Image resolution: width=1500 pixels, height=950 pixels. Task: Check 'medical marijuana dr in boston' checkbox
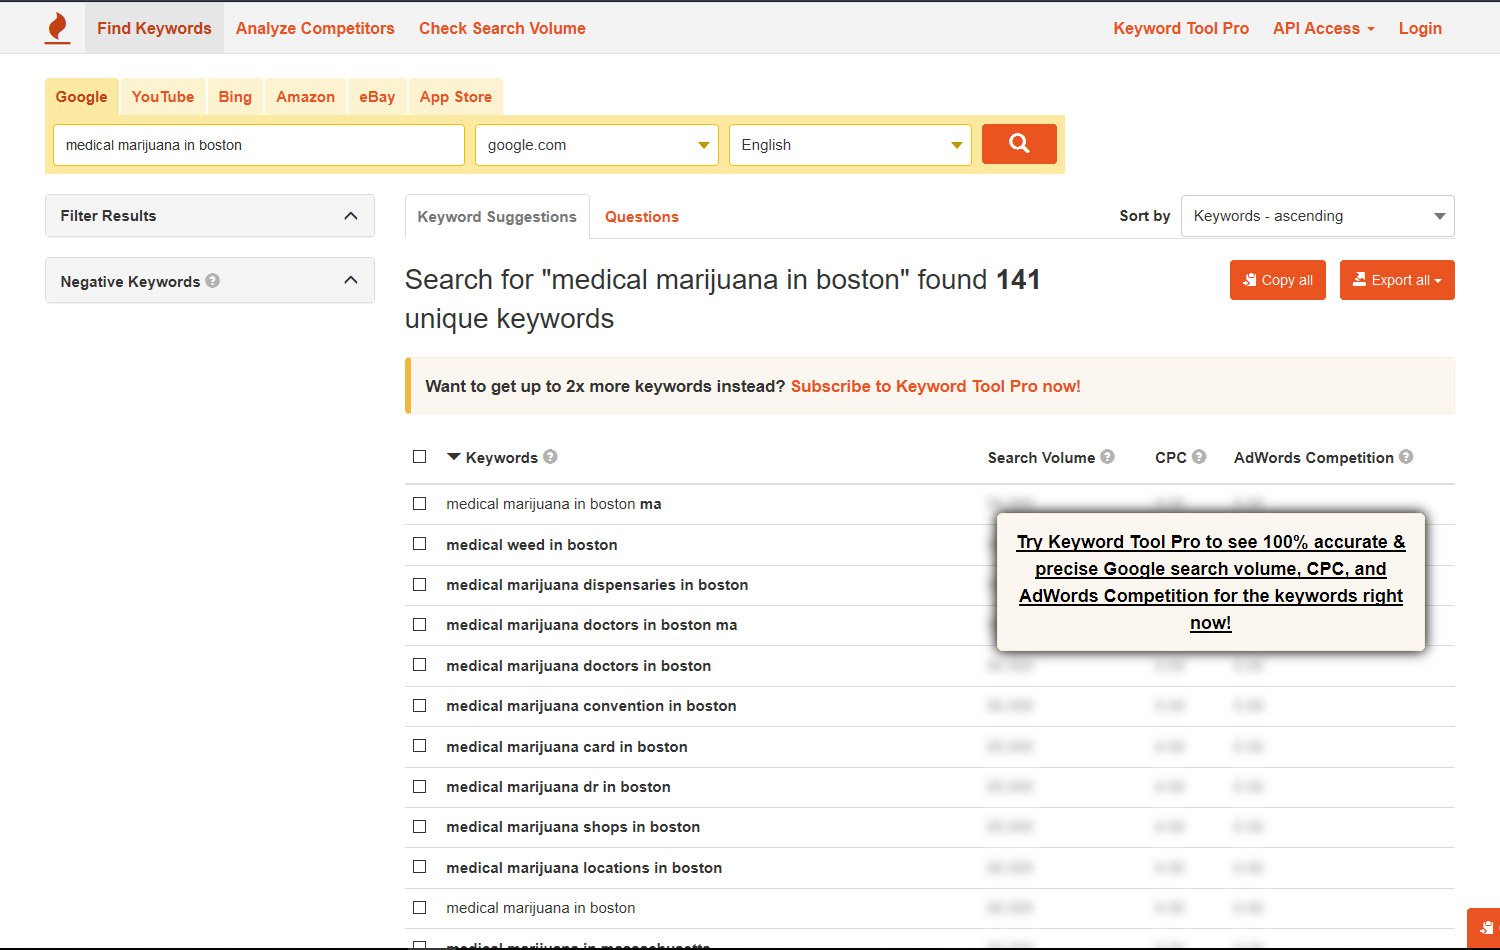[420, 787]
